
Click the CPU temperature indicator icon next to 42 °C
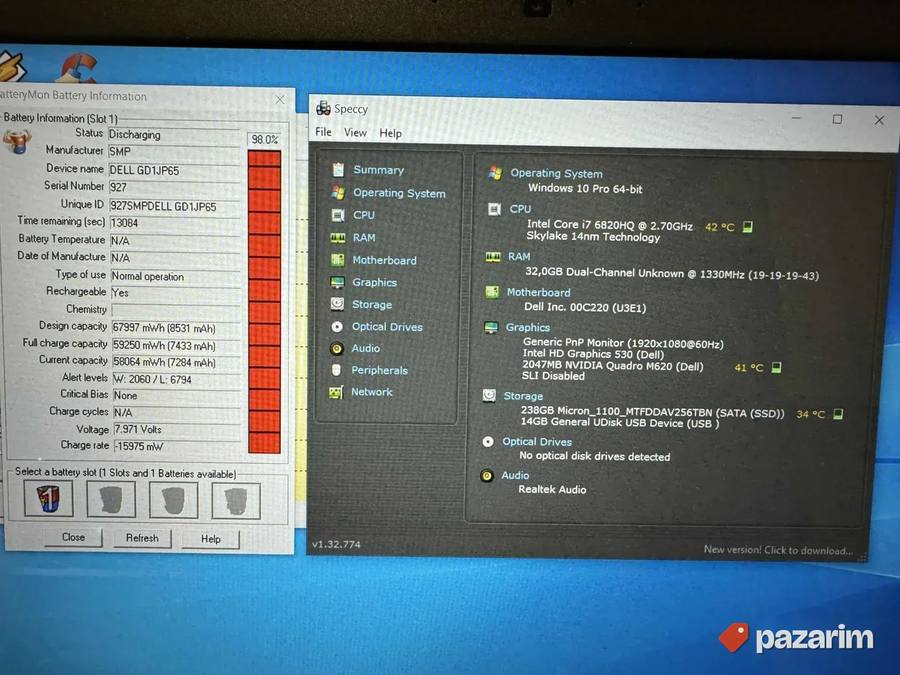(747, 227)
